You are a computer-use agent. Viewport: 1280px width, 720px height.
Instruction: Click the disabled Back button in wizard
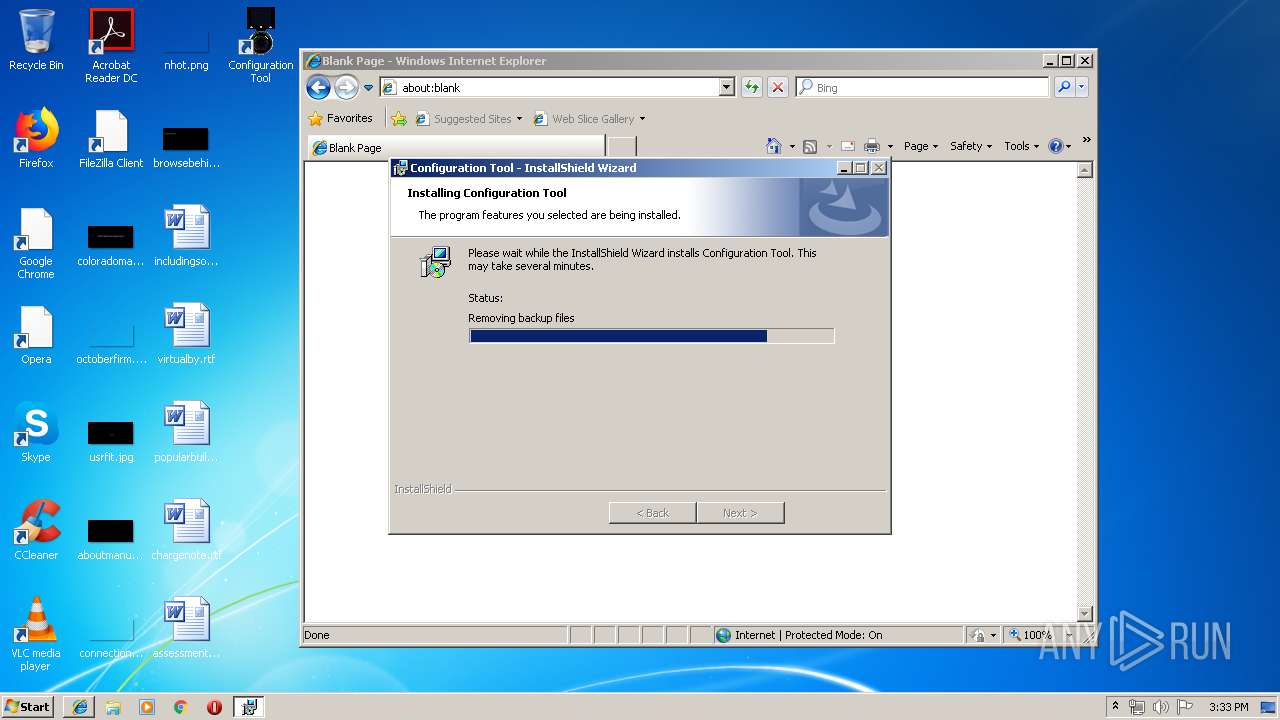[x=653, y=513]
